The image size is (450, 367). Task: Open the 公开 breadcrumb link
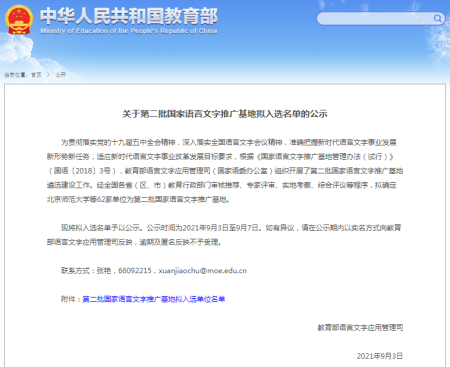coord(60,75)
